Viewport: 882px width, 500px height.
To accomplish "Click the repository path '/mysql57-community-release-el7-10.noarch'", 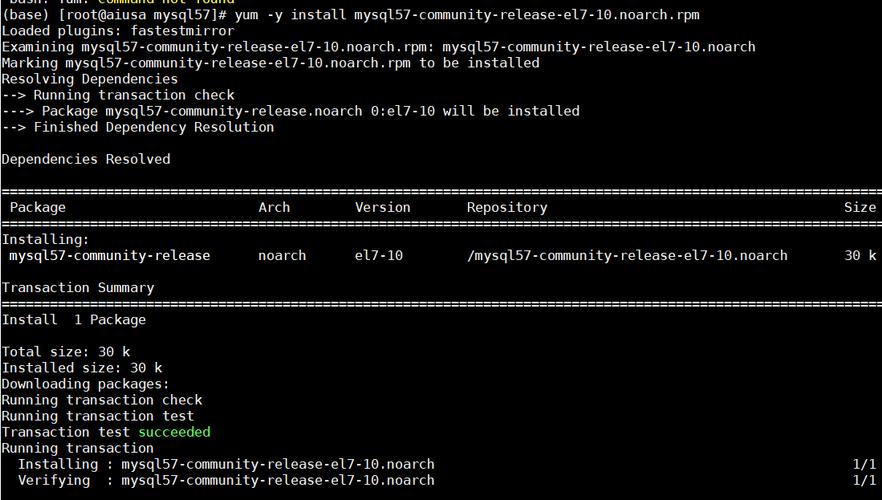I will pyautogui.click(x=627, y=255).
